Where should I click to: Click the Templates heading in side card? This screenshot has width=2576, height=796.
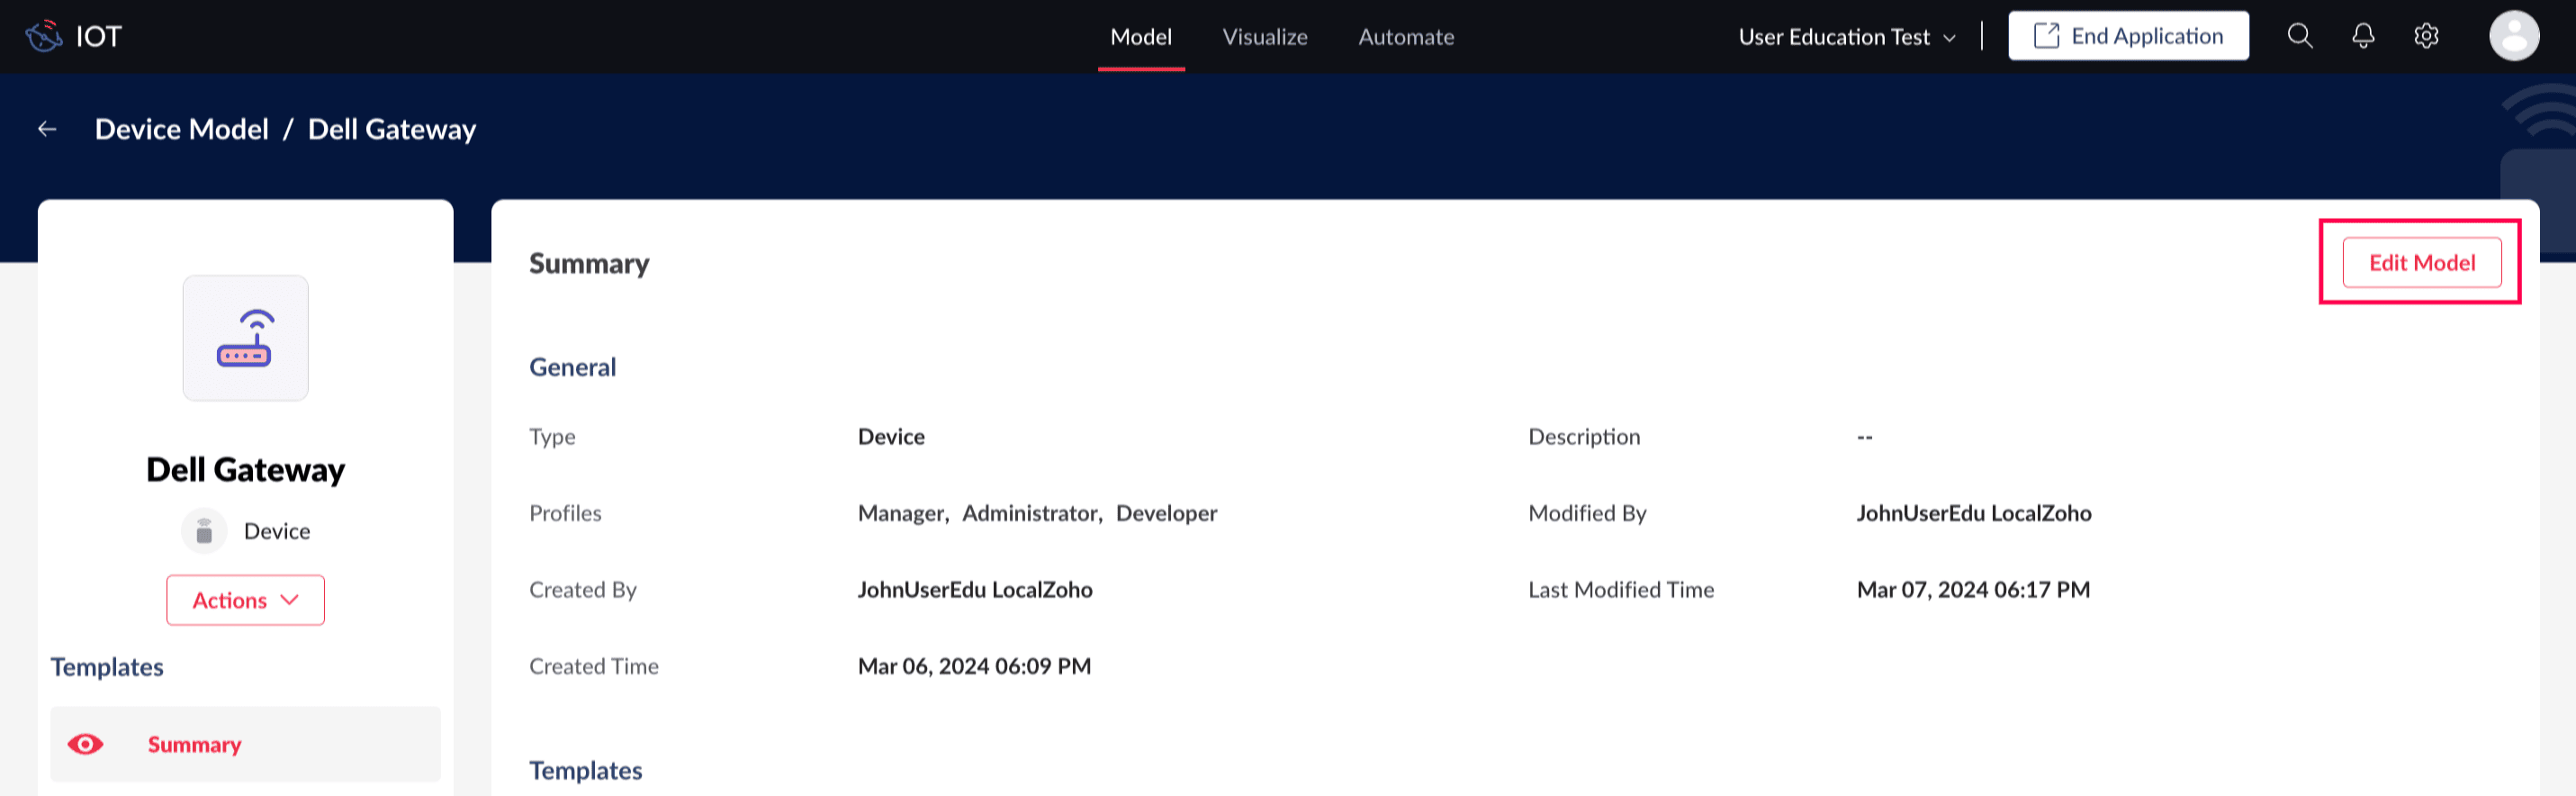pyautogui.click(x=107, y=667)
